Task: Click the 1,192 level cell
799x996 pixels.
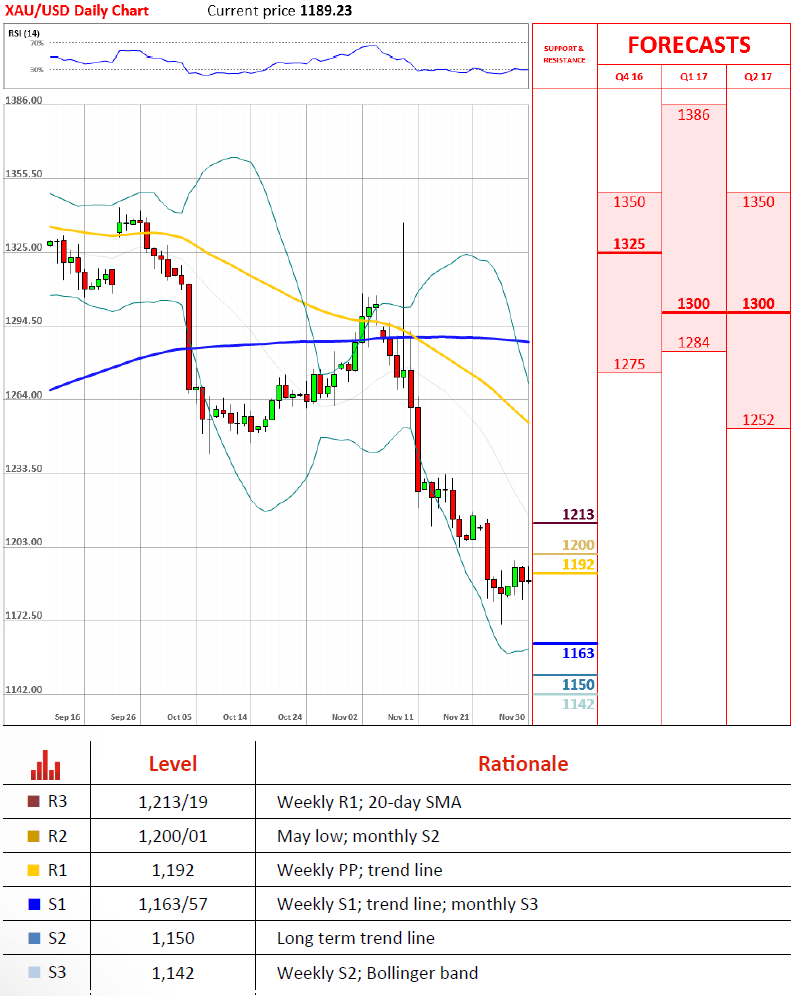Action: [x=173, y=870]
